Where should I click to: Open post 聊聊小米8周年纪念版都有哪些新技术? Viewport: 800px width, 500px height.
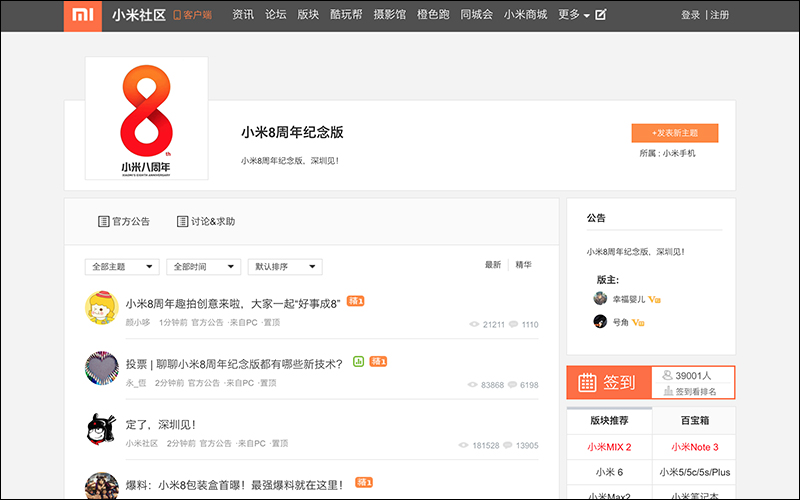point(234,364)
